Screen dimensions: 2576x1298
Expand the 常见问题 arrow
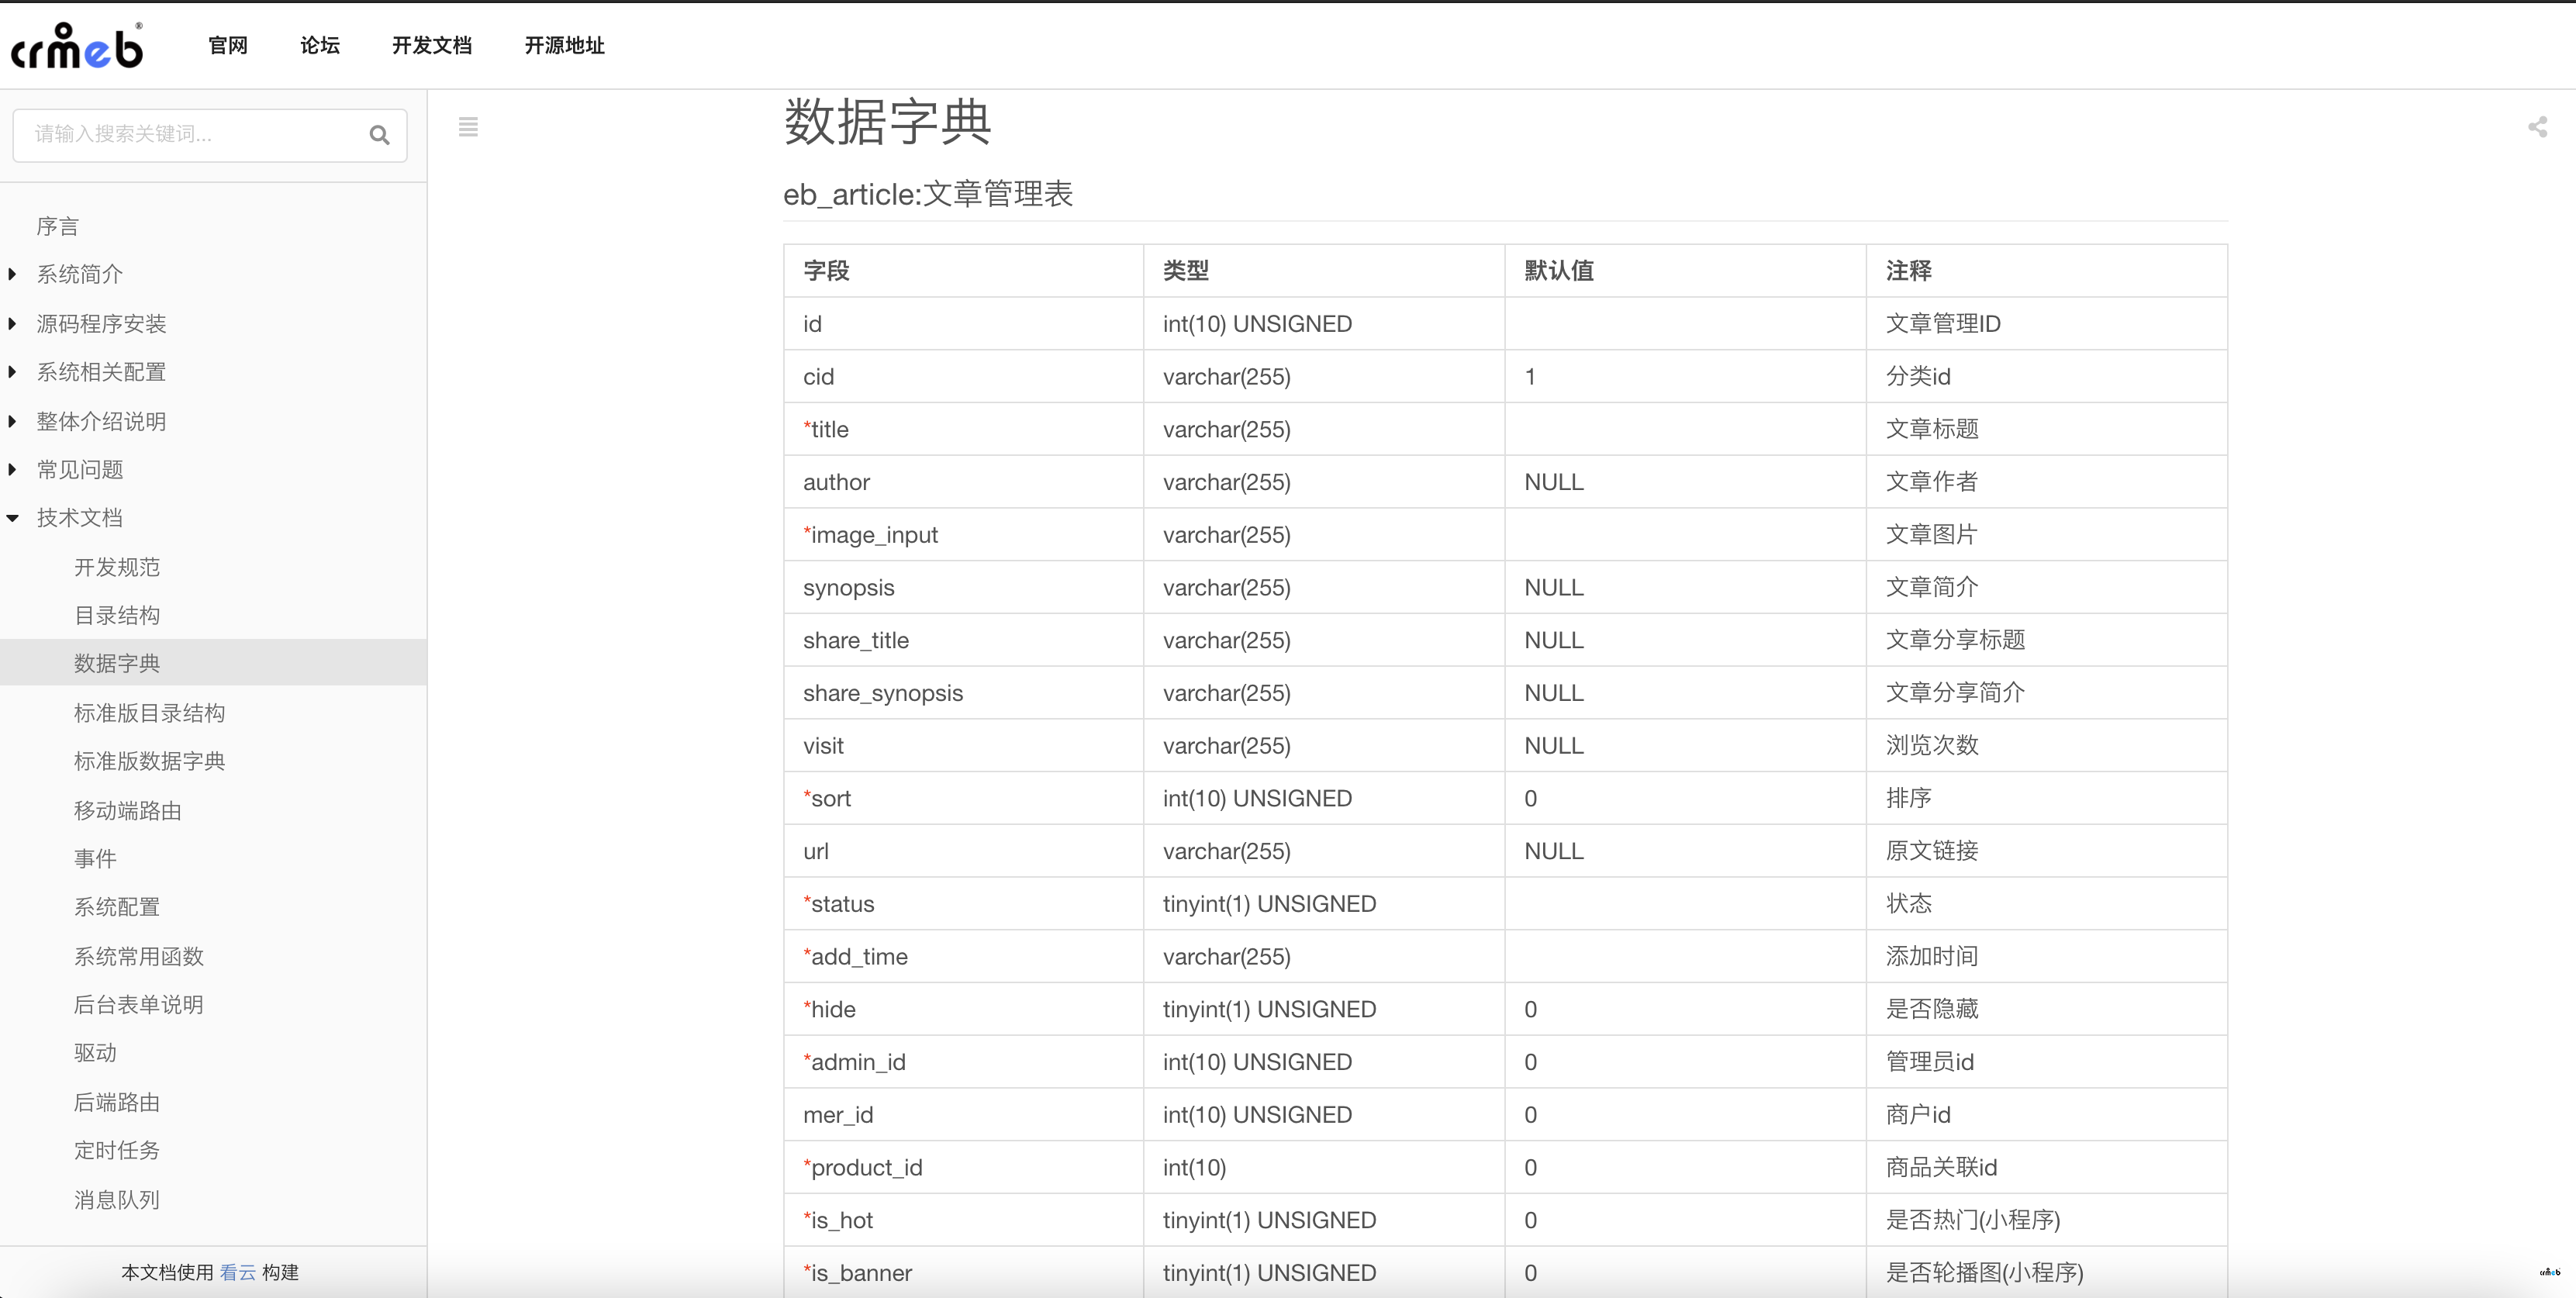point(13,469)
